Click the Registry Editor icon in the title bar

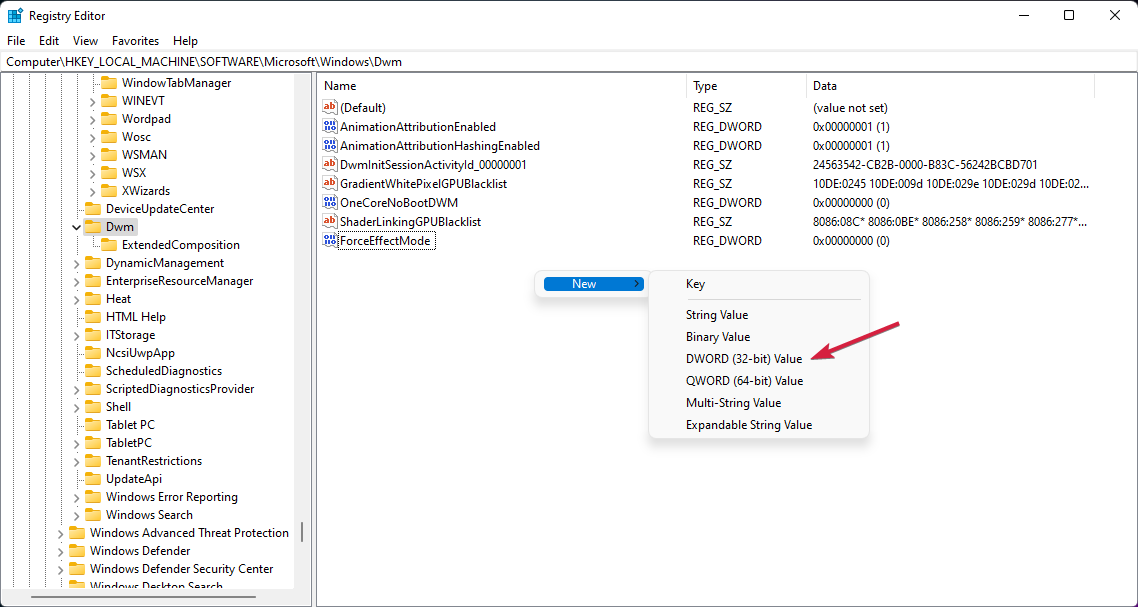point(15,15)
